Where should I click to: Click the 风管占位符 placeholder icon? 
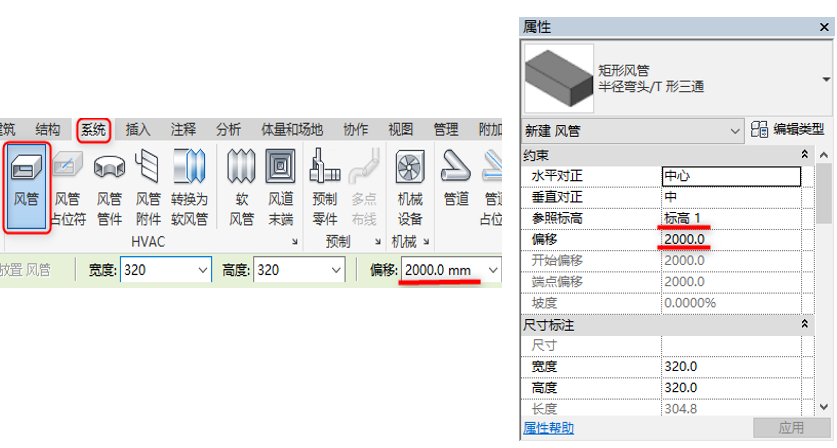pyautogui.click(x=68, y=187)
